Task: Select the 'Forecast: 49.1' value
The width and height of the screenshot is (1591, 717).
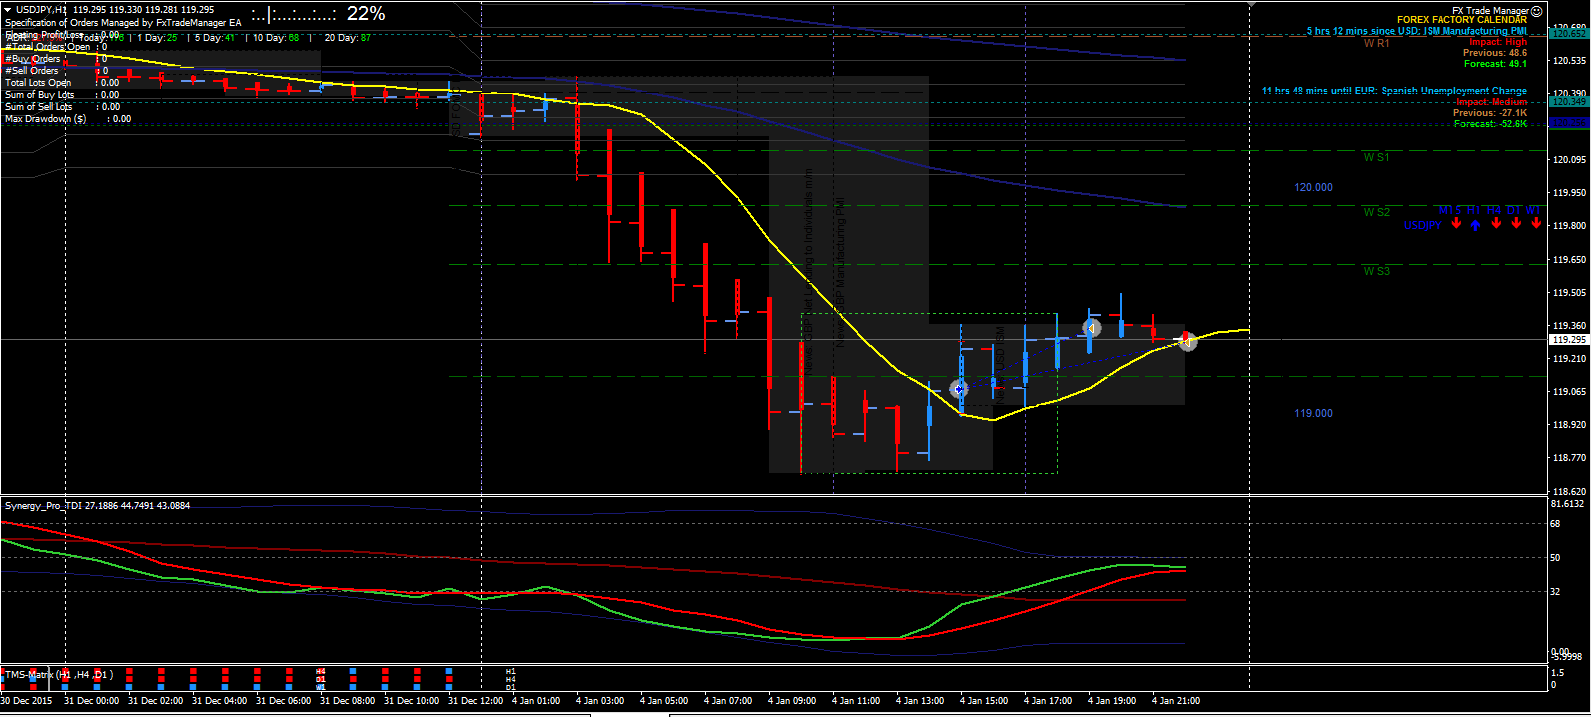Action: [1495, 64]
